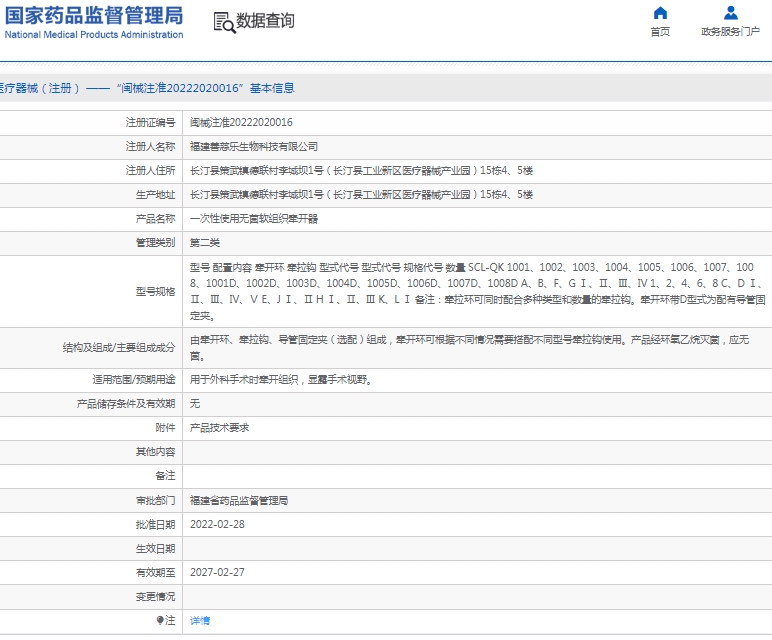Click the 型号规格 specification text
772x640 pixels.
coord(478,291)
